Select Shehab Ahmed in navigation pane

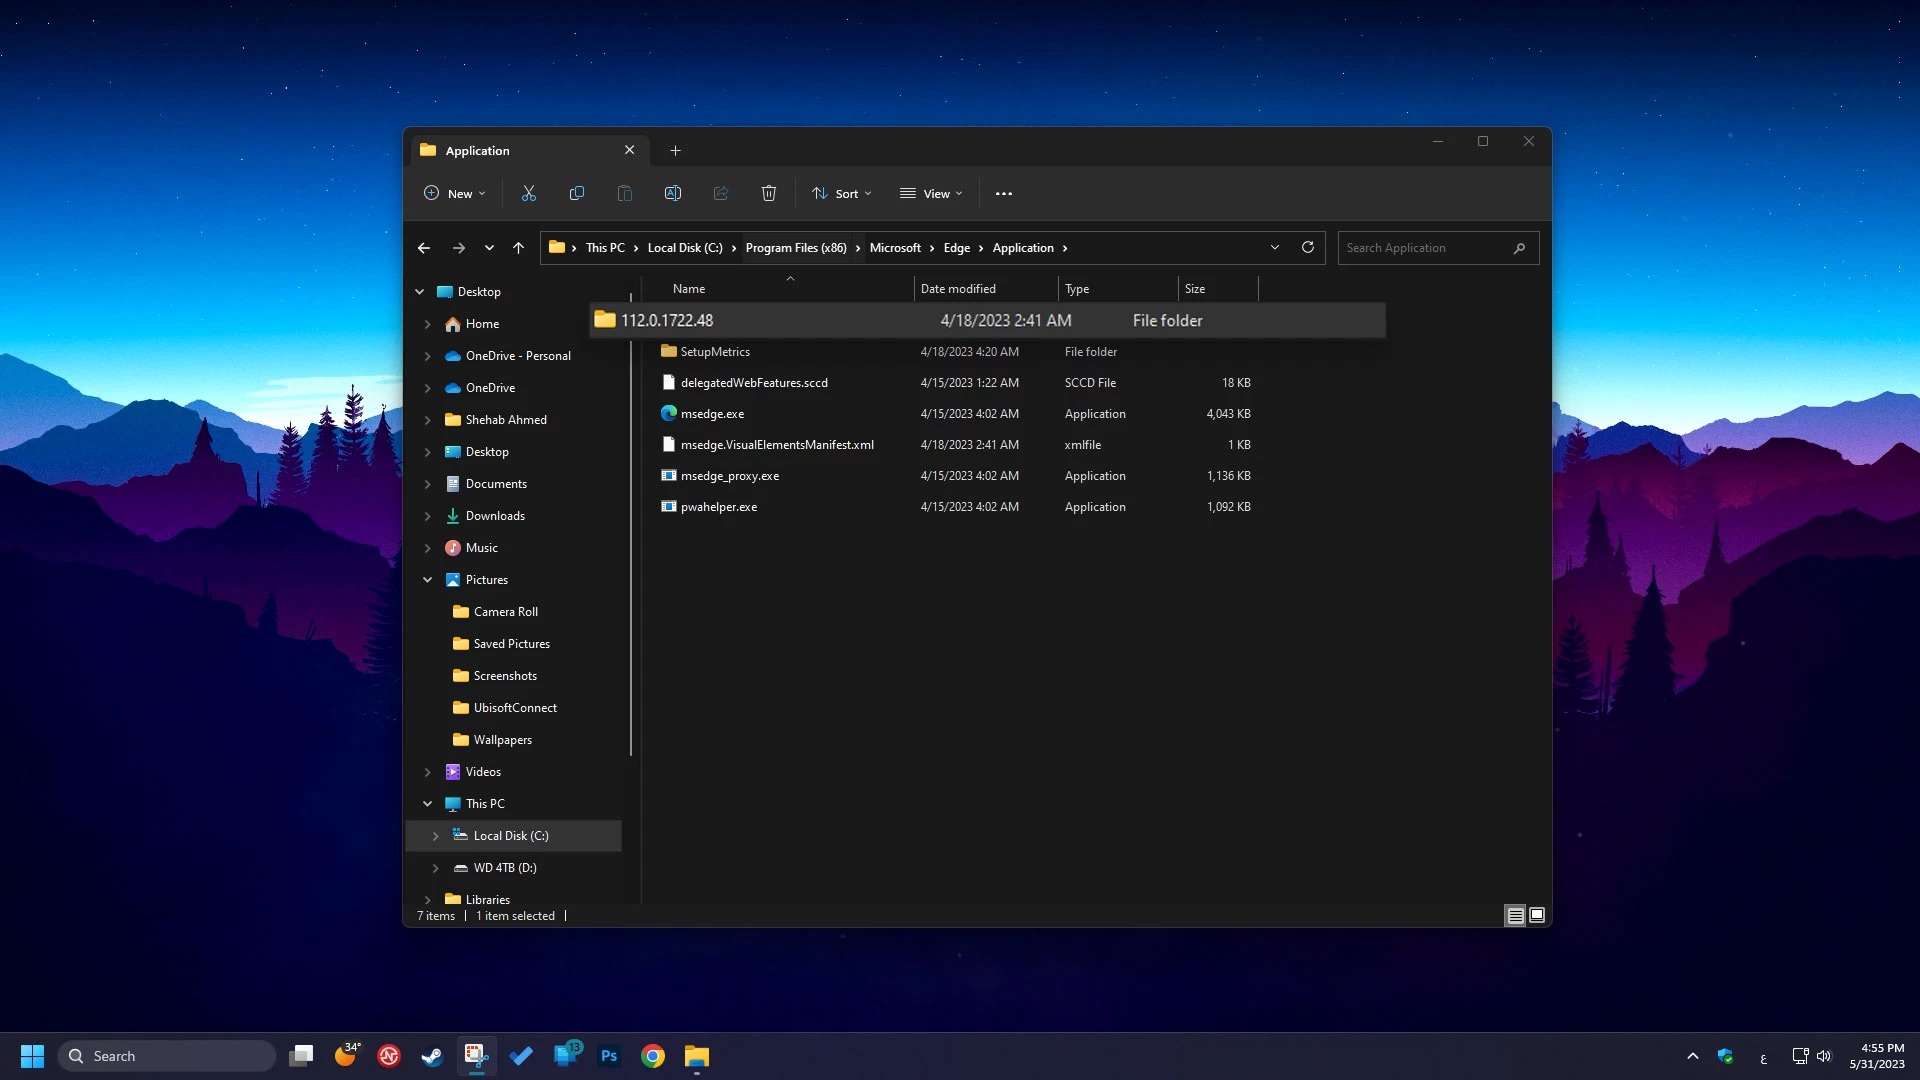tap(506, 420)
